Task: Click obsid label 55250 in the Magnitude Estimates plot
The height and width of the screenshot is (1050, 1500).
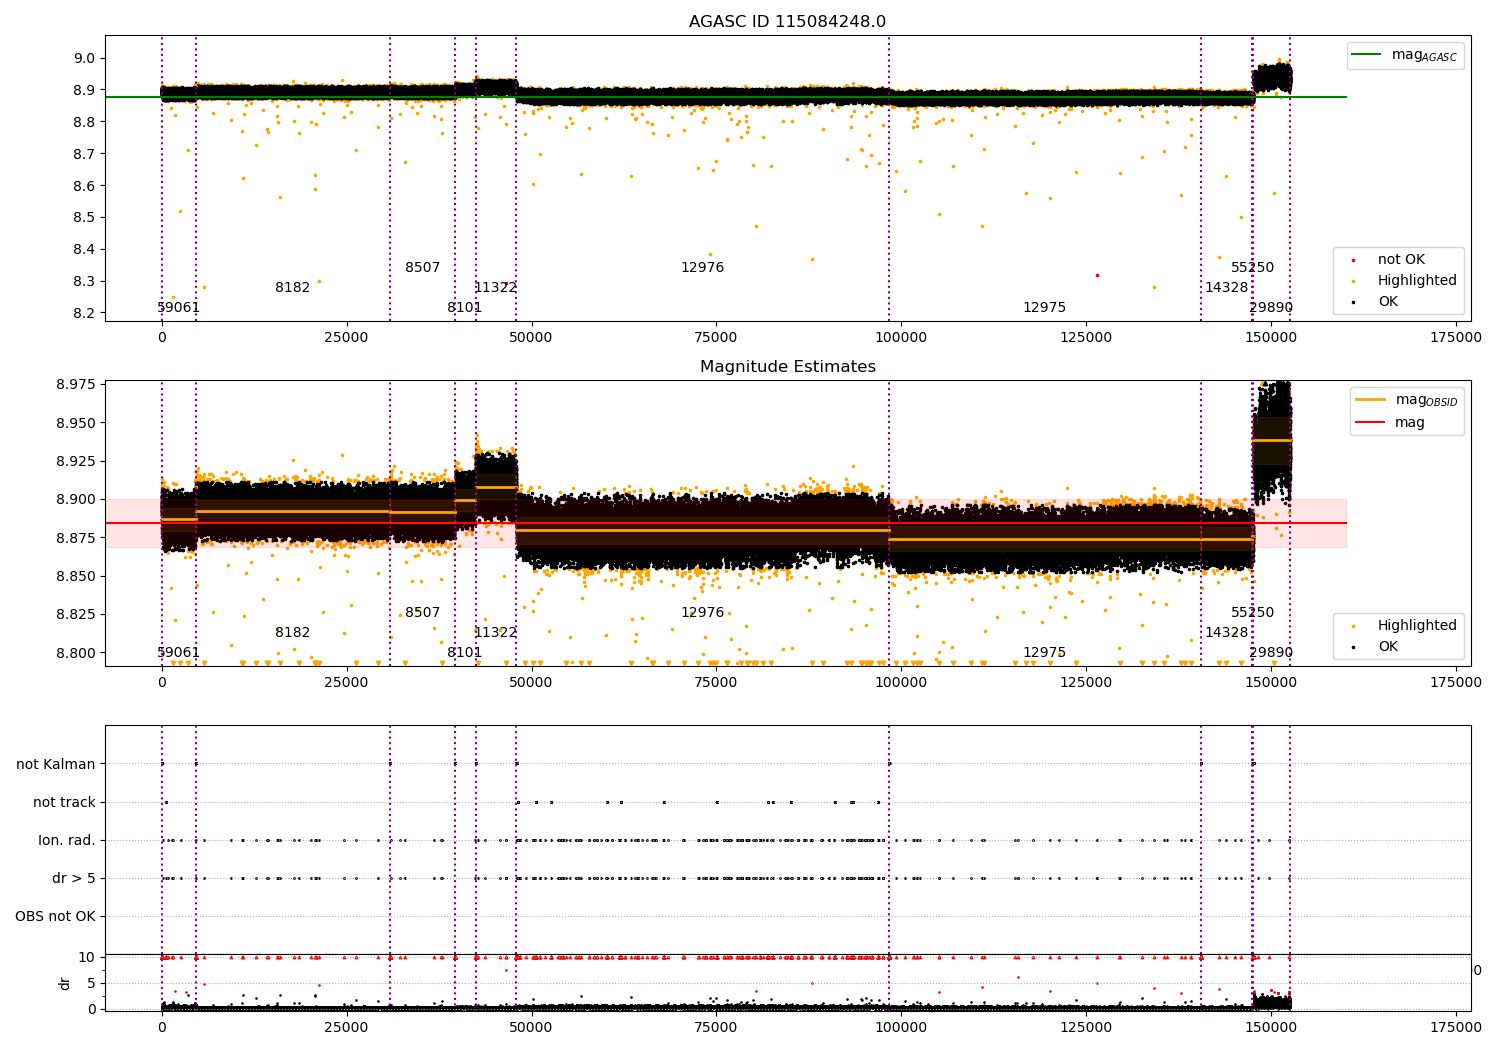Action: [1252, 613]
